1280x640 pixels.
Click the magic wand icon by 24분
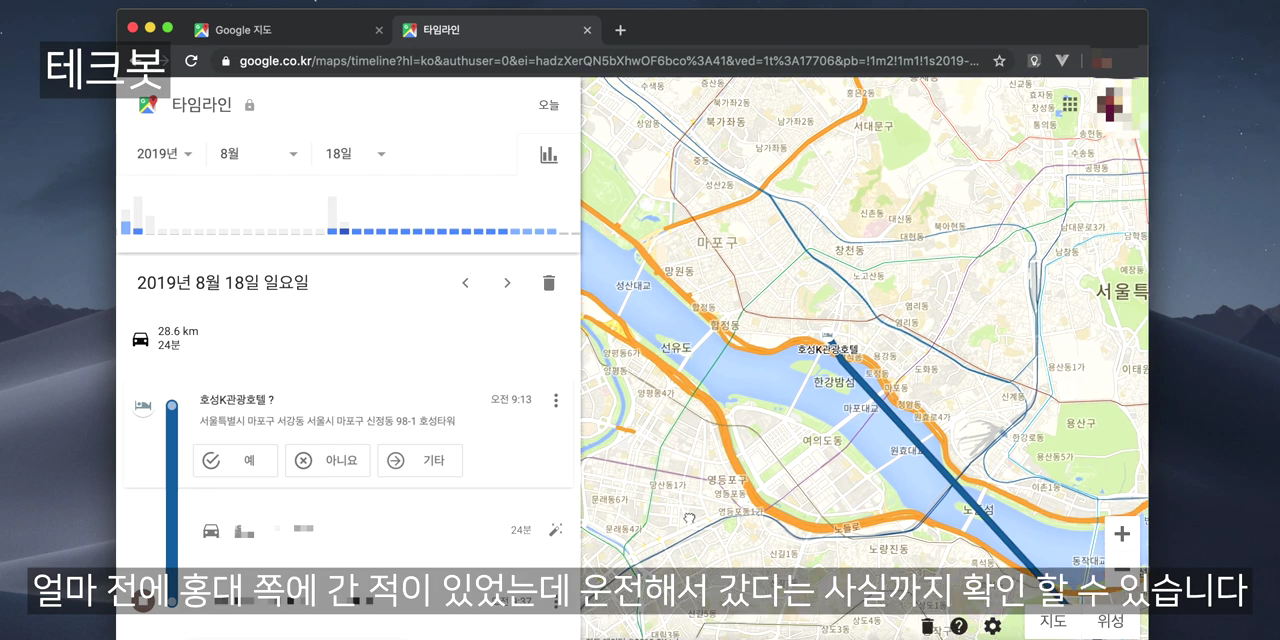(x=556, y=530)
